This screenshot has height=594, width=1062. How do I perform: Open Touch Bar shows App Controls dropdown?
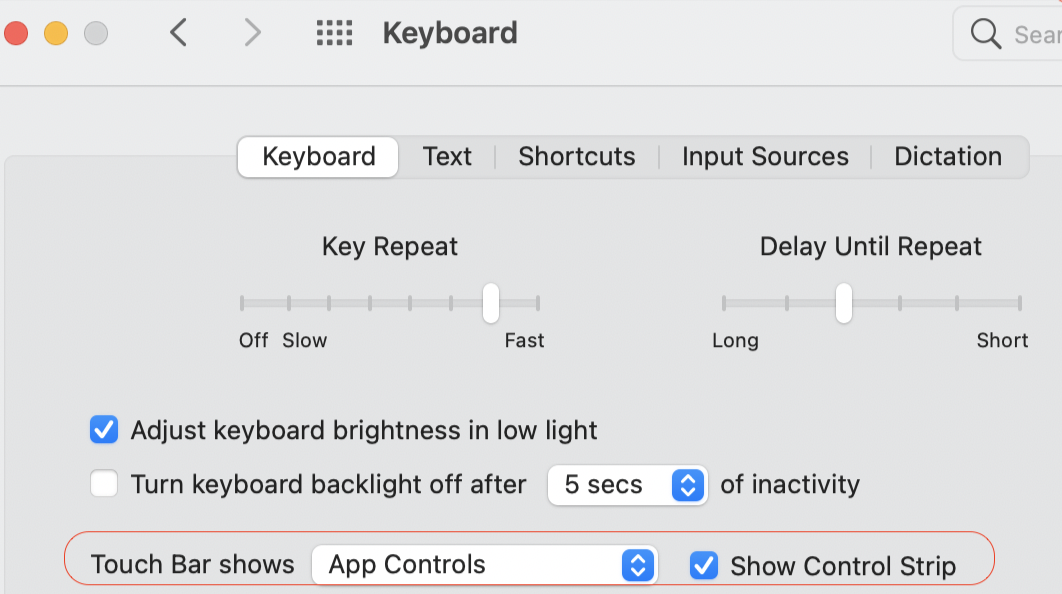point(485,565)
